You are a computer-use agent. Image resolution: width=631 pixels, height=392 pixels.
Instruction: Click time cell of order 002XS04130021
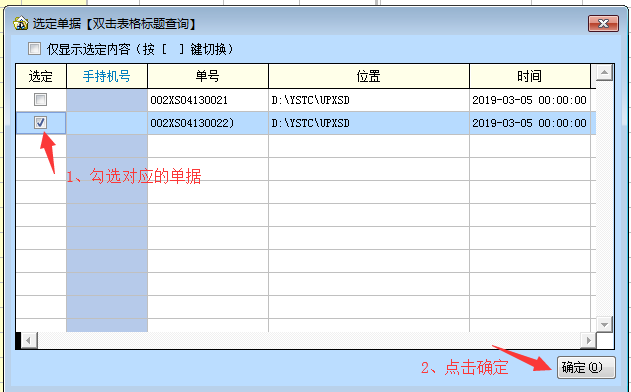click(x=530, y=100)
